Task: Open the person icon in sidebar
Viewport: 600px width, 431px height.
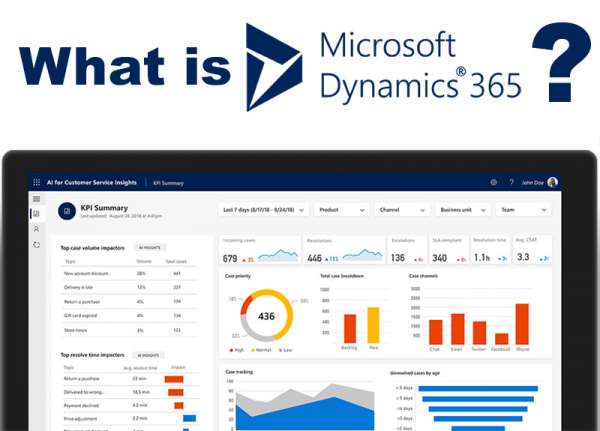Action: point(36,229)
